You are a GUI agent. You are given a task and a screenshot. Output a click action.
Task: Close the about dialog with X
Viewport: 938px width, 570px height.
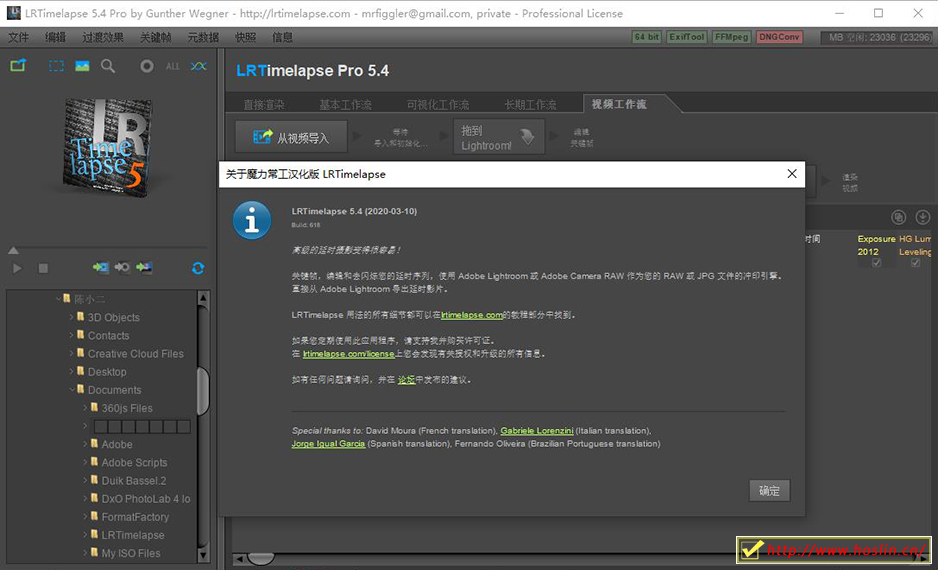click(x=792, y=173)
